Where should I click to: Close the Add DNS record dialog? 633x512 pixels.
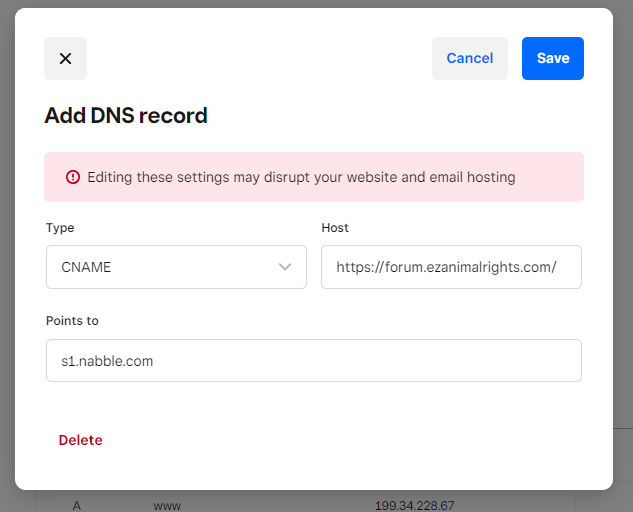[x=65, y=58]
